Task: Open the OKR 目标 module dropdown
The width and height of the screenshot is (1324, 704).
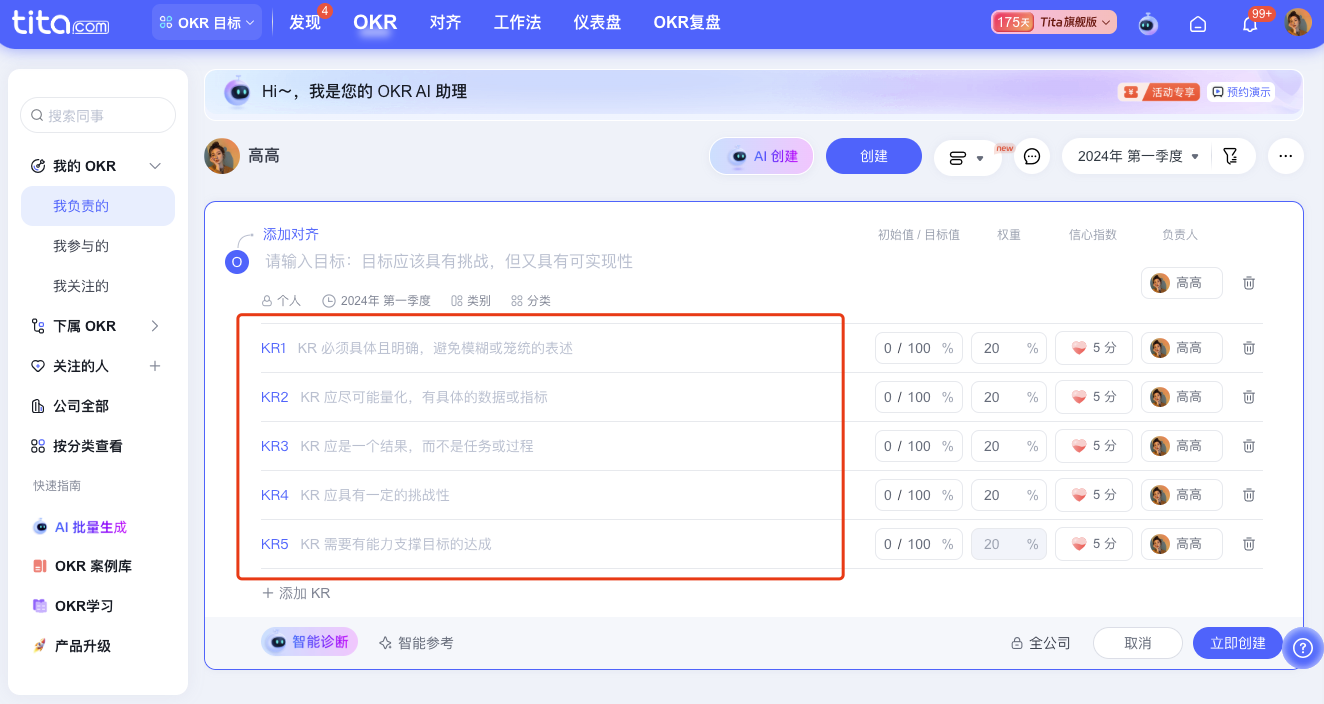Action: [x=207, y=23]
